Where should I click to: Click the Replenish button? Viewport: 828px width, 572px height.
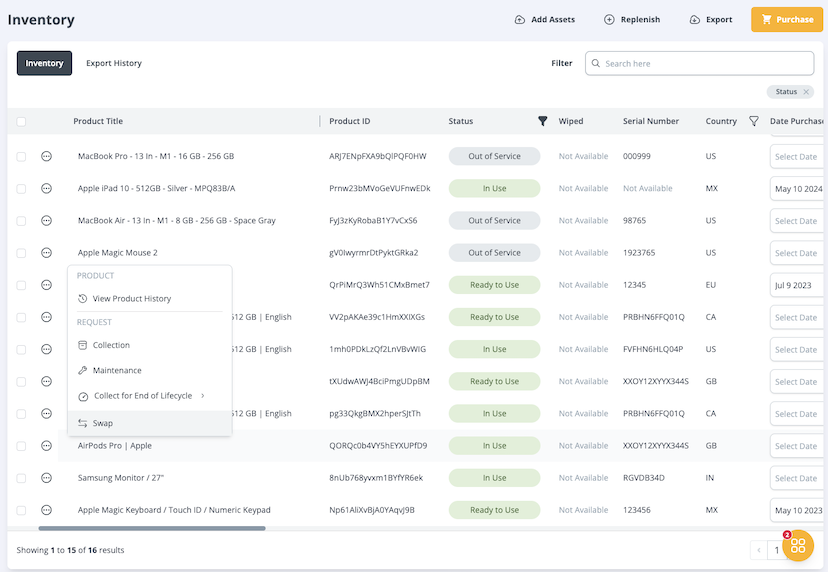tap(632, 19)
